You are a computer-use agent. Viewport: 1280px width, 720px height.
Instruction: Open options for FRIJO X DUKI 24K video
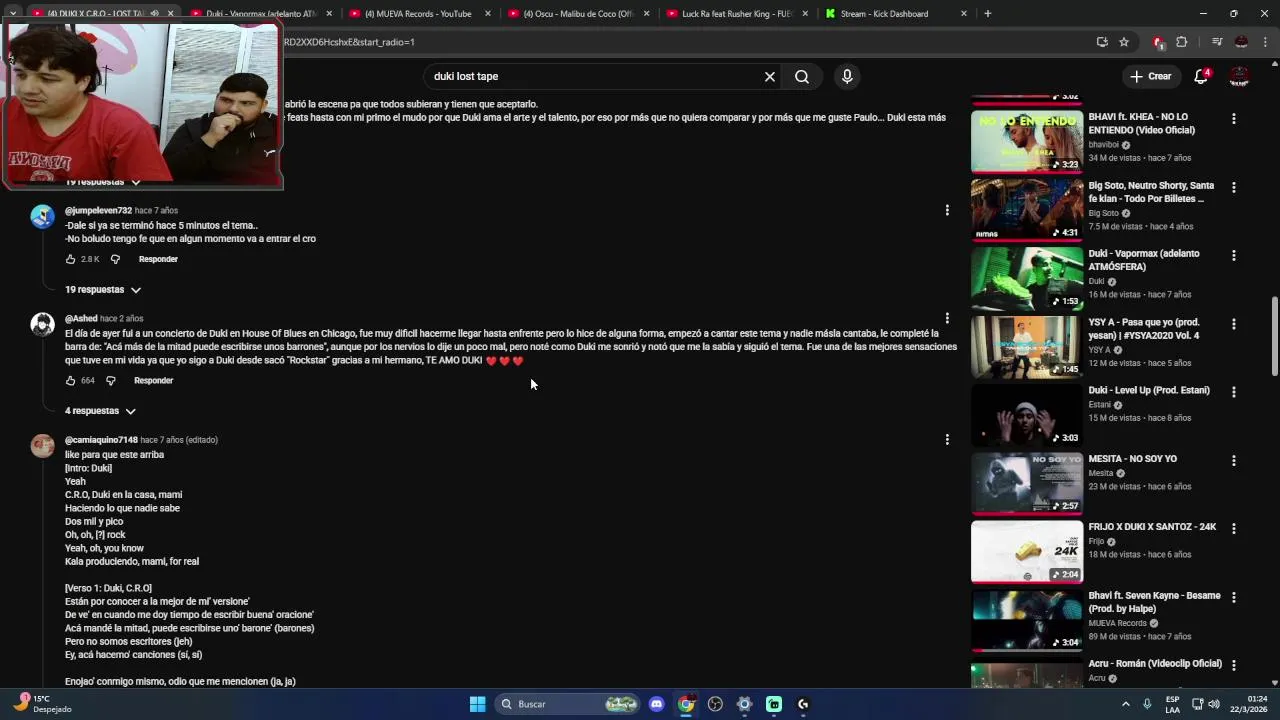(x=1233, y=528)
